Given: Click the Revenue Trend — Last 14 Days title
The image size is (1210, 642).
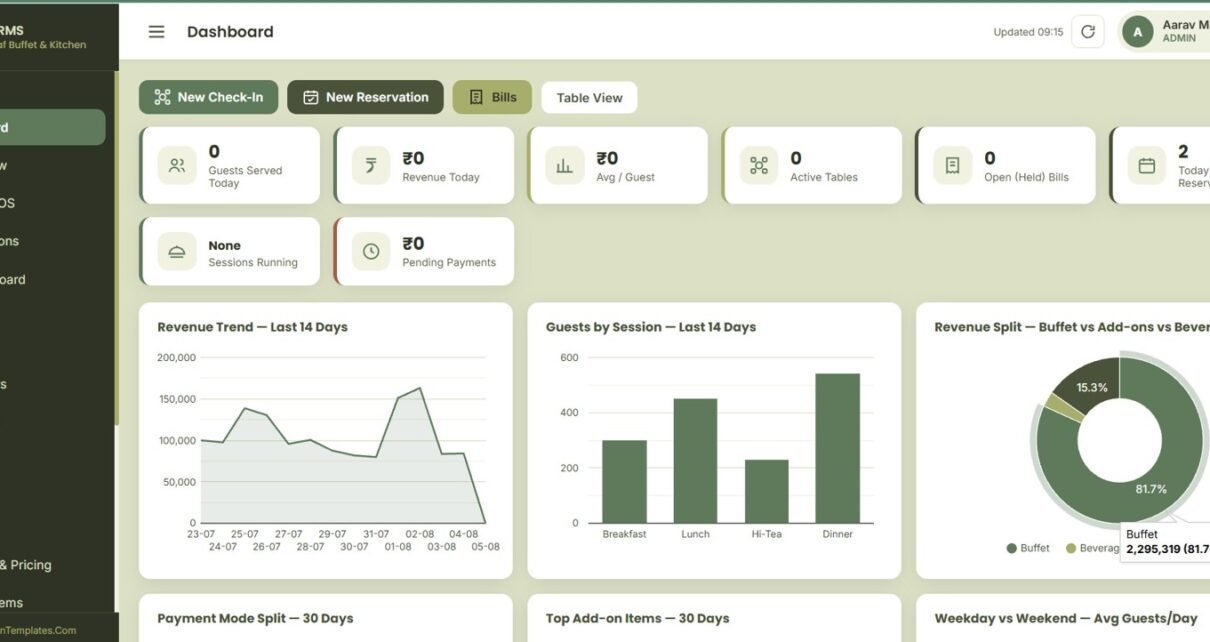Looking at the screenshot, I should (252, 327).
